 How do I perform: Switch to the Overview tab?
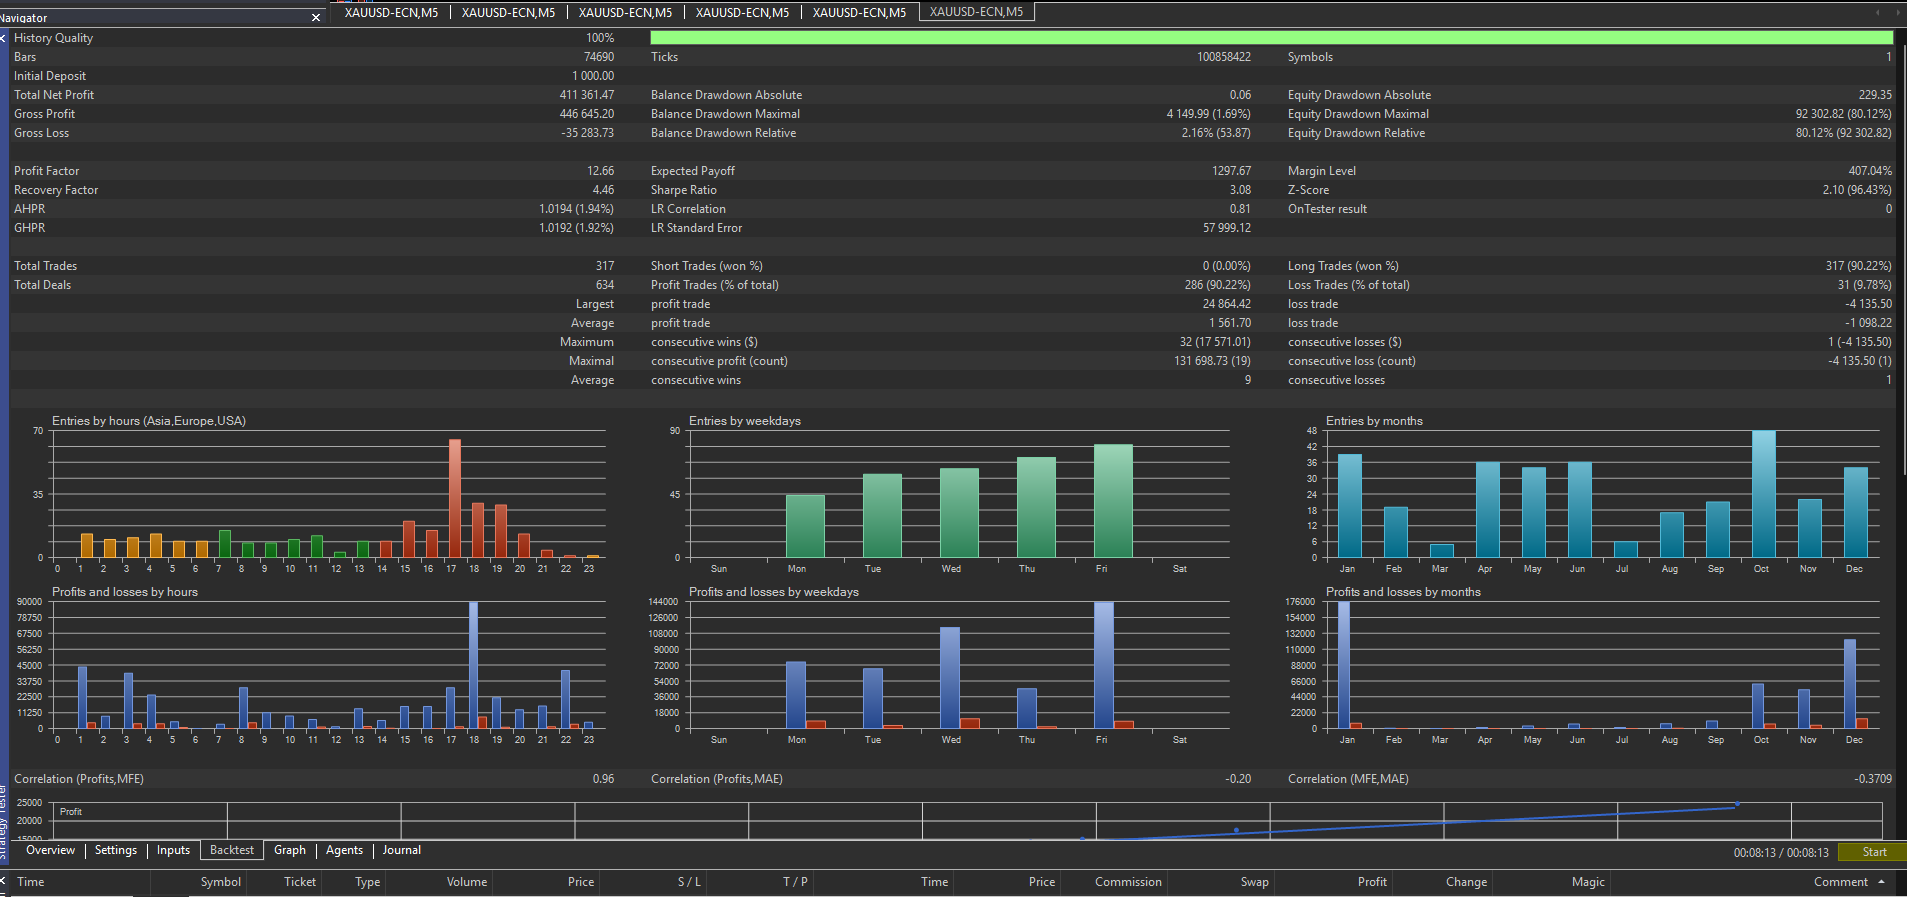tap(50, 850)
